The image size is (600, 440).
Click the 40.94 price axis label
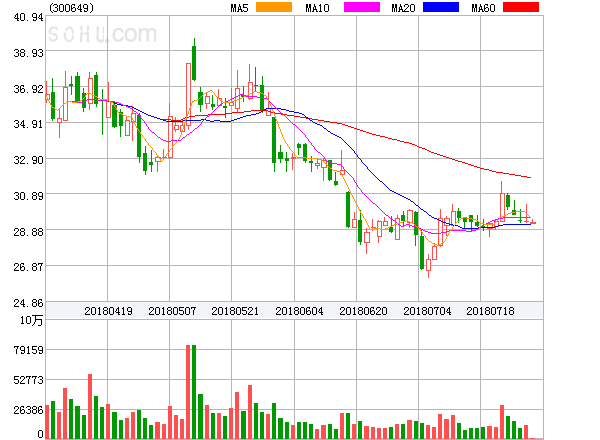tap(28, 17)
